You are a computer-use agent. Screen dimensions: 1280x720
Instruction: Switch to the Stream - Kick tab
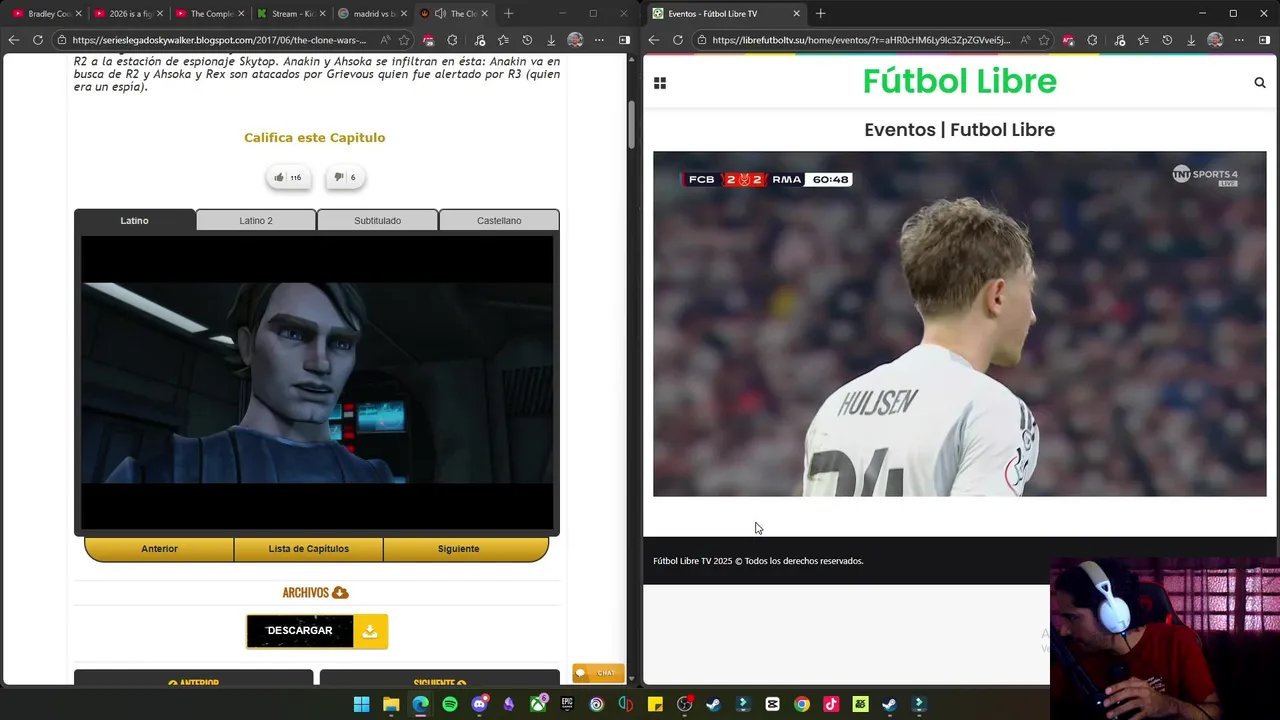[x=292, y=14]
